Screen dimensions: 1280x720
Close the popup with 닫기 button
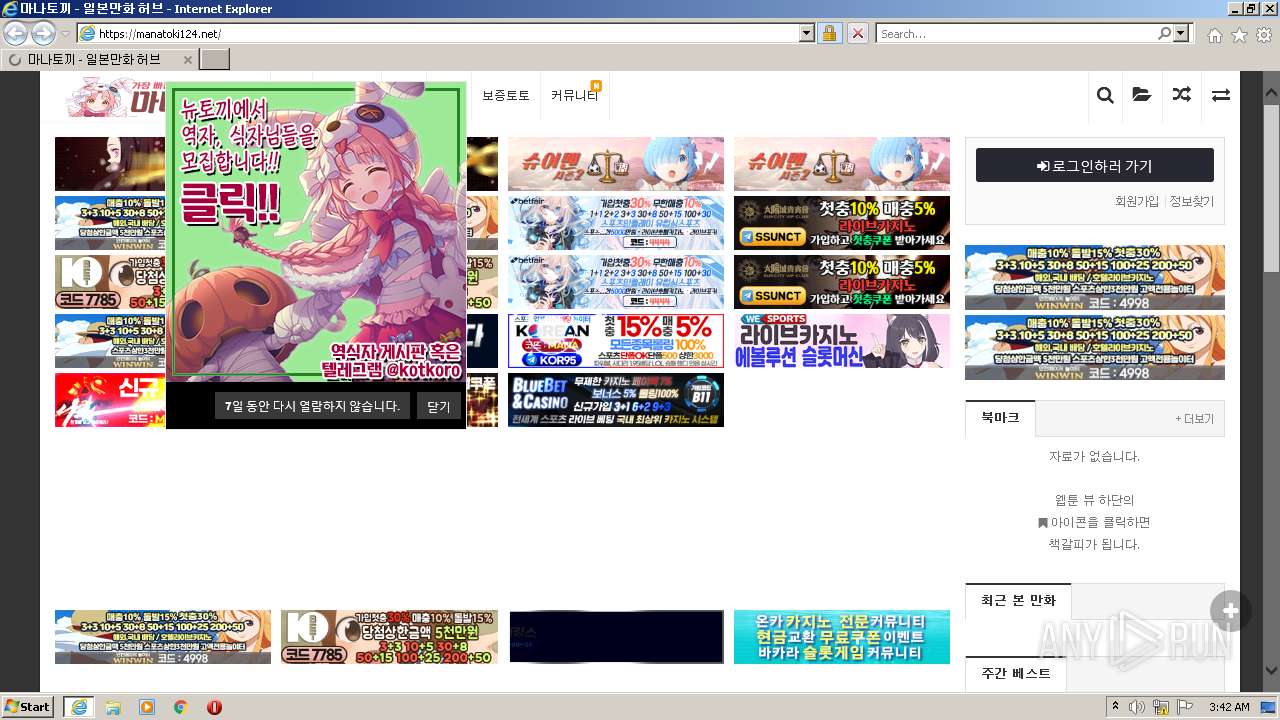[439, 405]
